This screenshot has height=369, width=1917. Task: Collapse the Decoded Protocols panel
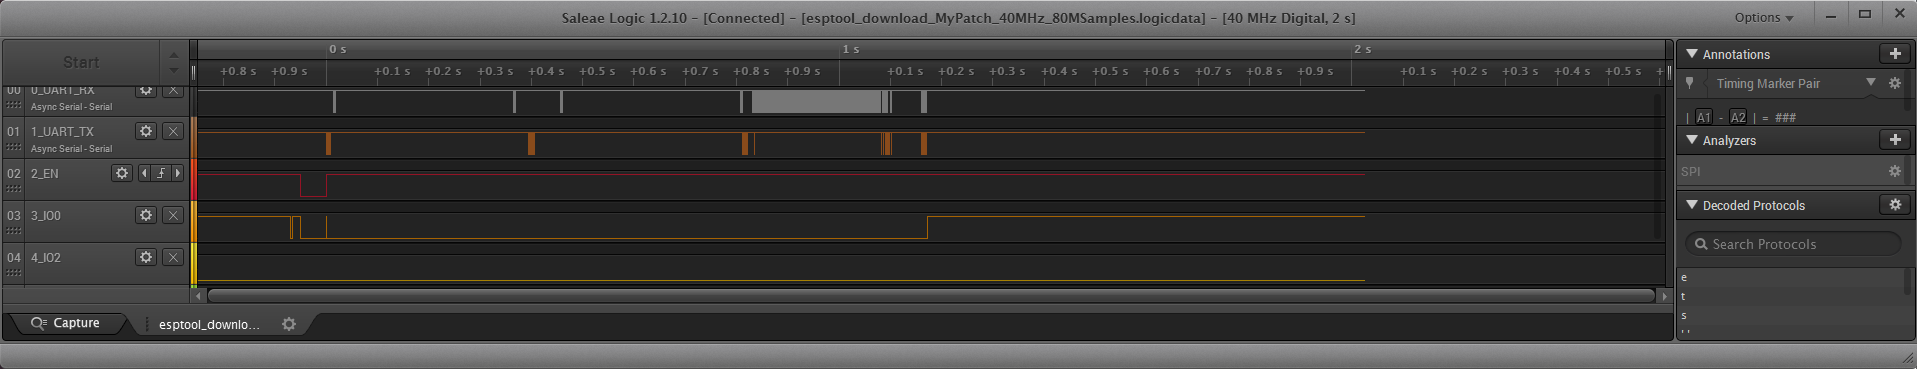[x=1692, y=205]
